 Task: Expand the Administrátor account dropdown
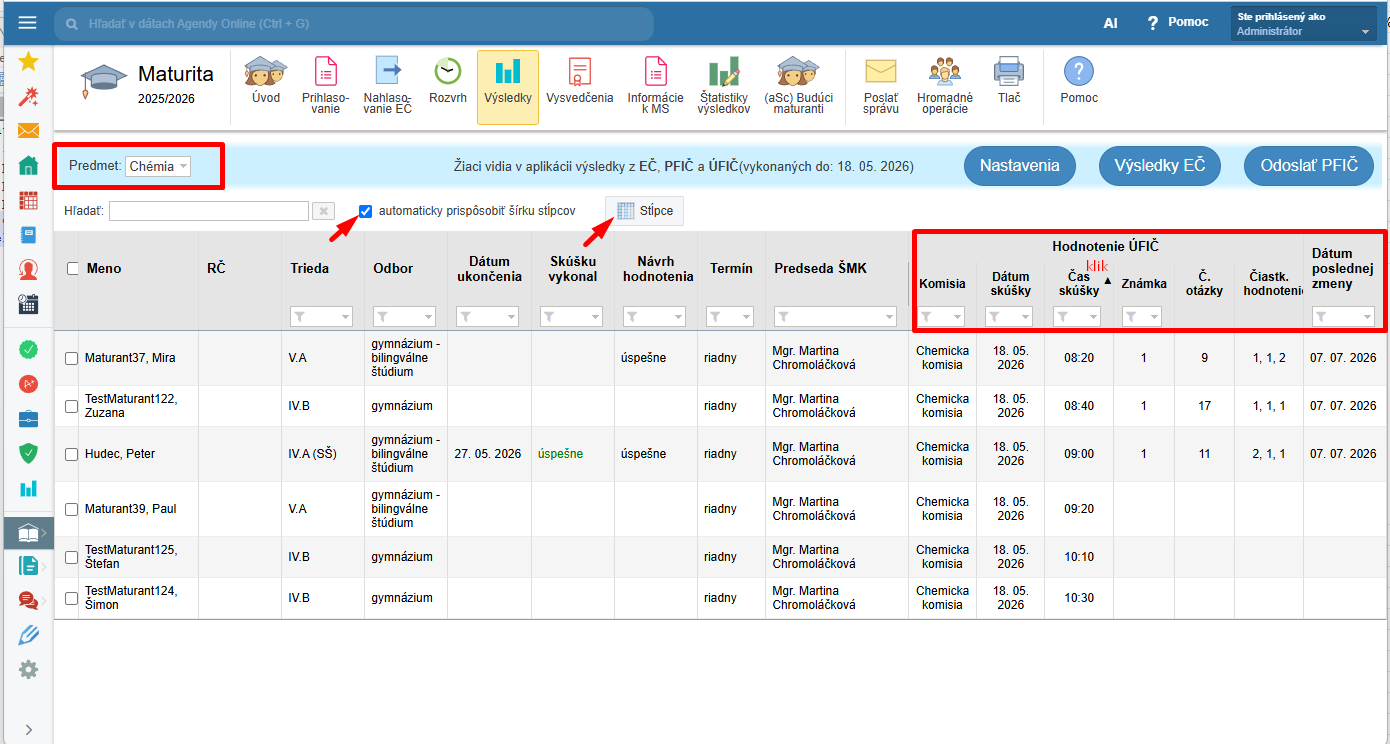point(1304,24)
